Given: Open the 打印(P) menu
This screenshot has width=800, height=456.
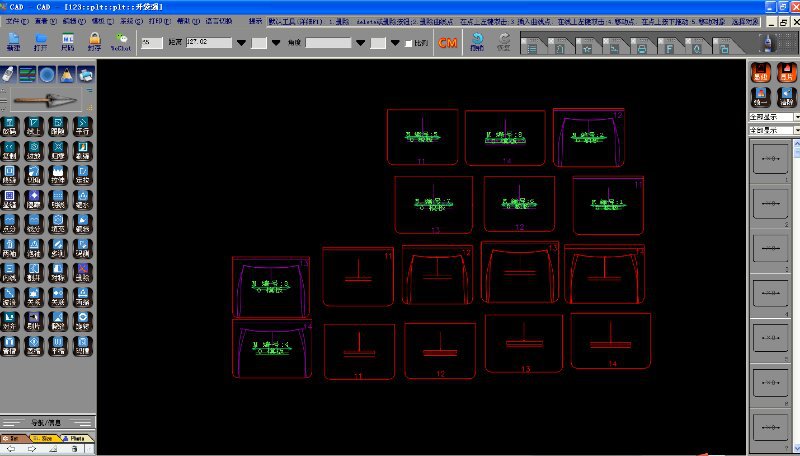Looking at the screenshot, I should (160, 21).
